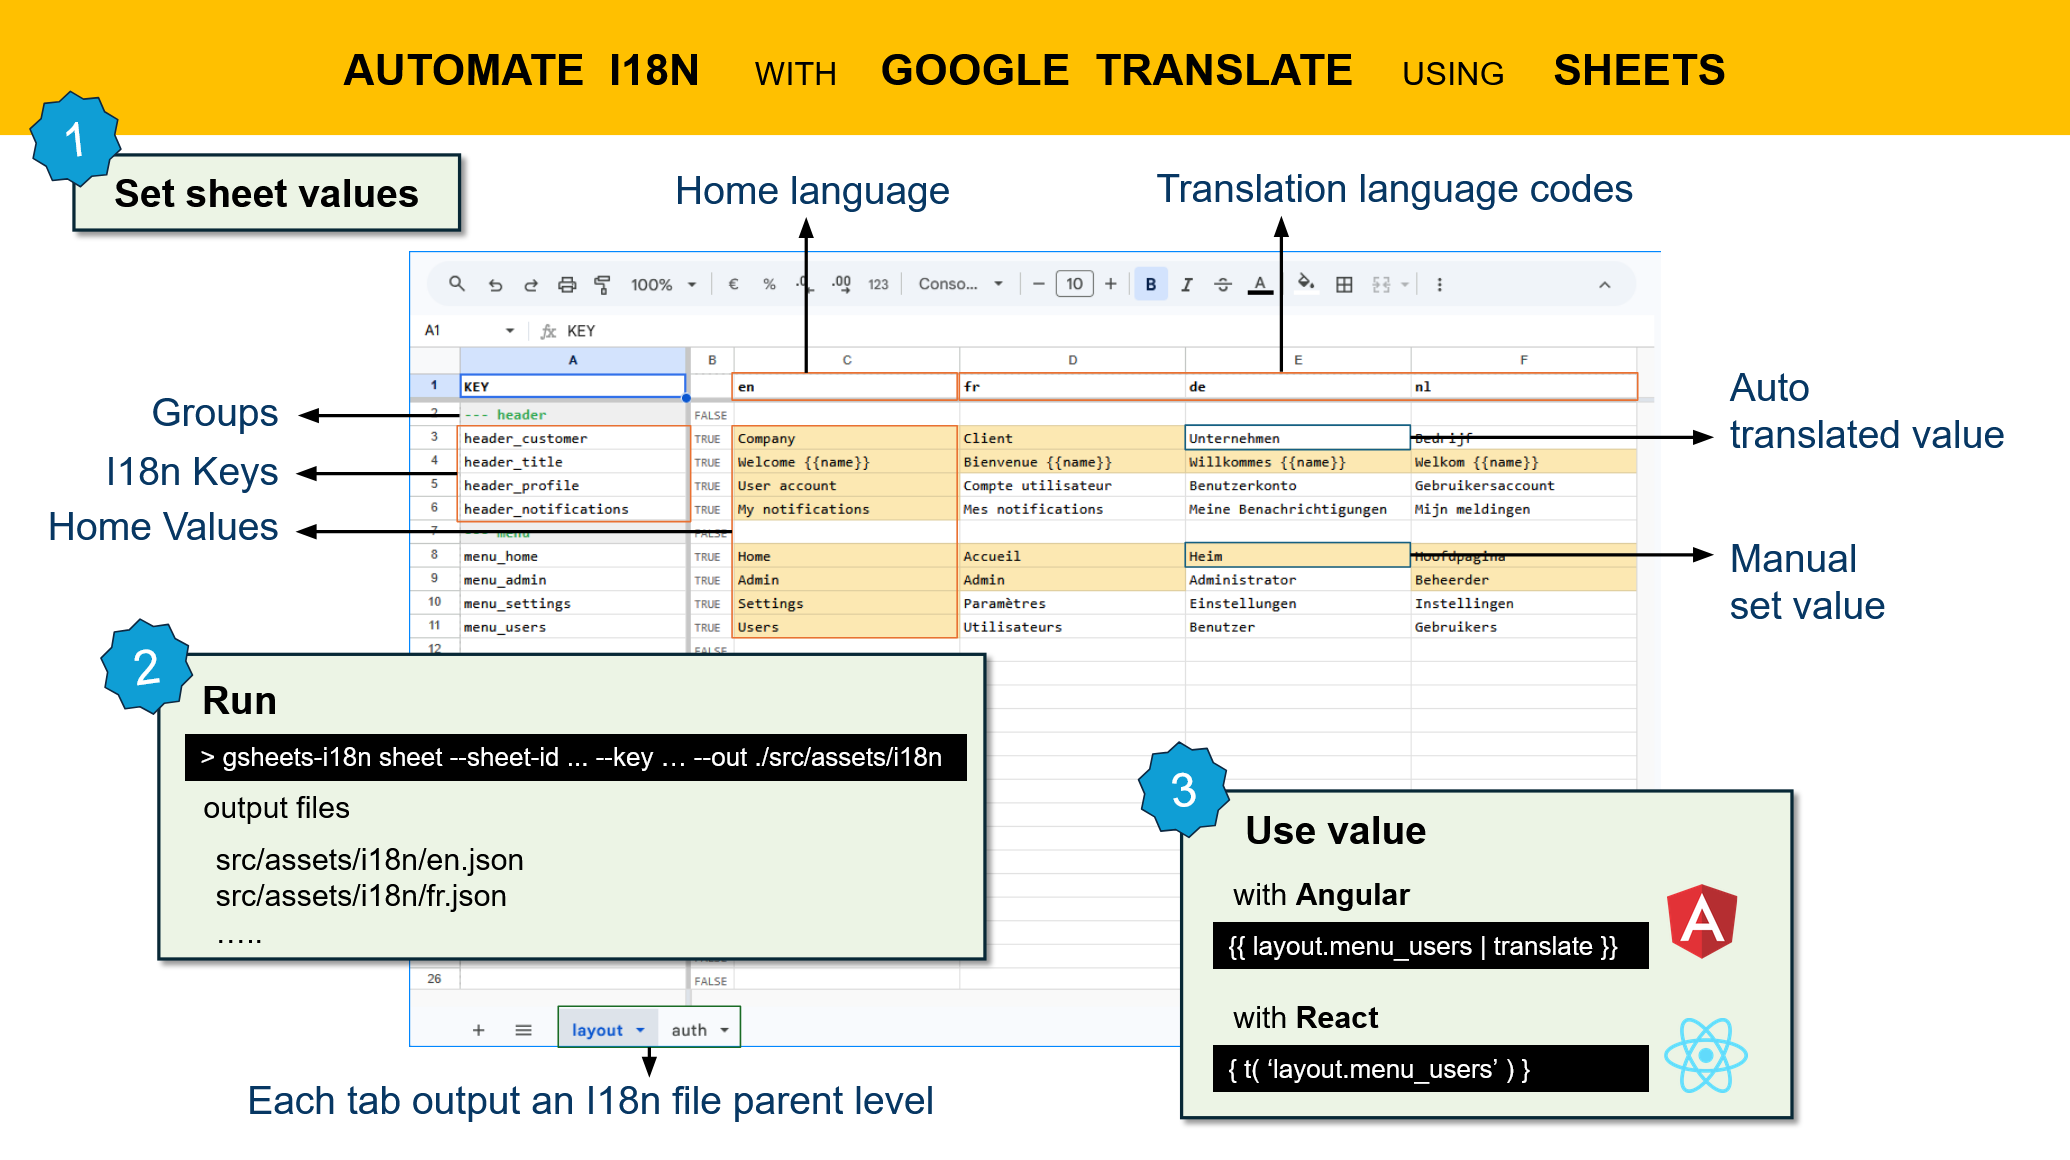Toggle italic formatting
The width and height of the screenshot is (2070, 1160).
(1187, 285)
